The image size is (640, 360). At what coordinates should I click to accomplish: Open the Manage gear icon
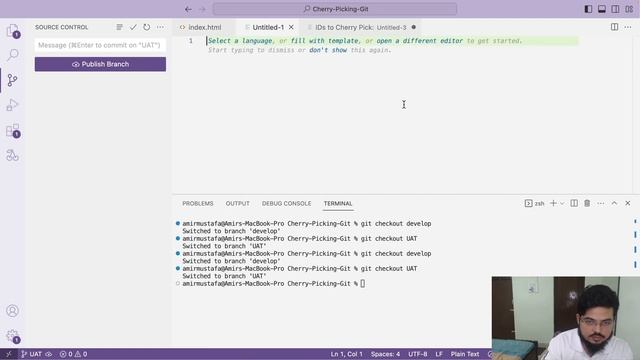click(x=13, y=336)
